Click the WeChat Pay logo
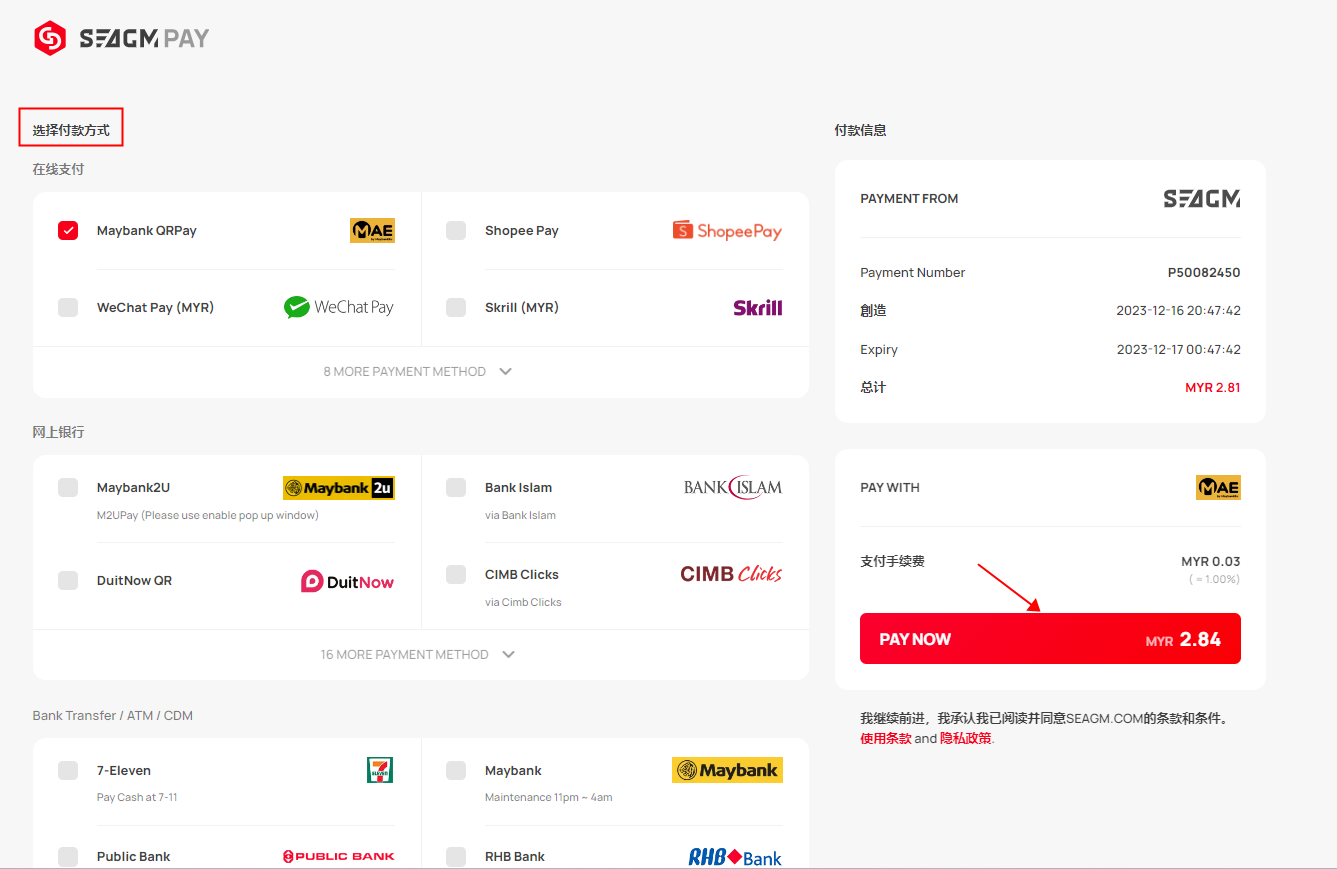Image resolution: width=1337 pixels, height=869 pixels. tap(338, 307)
